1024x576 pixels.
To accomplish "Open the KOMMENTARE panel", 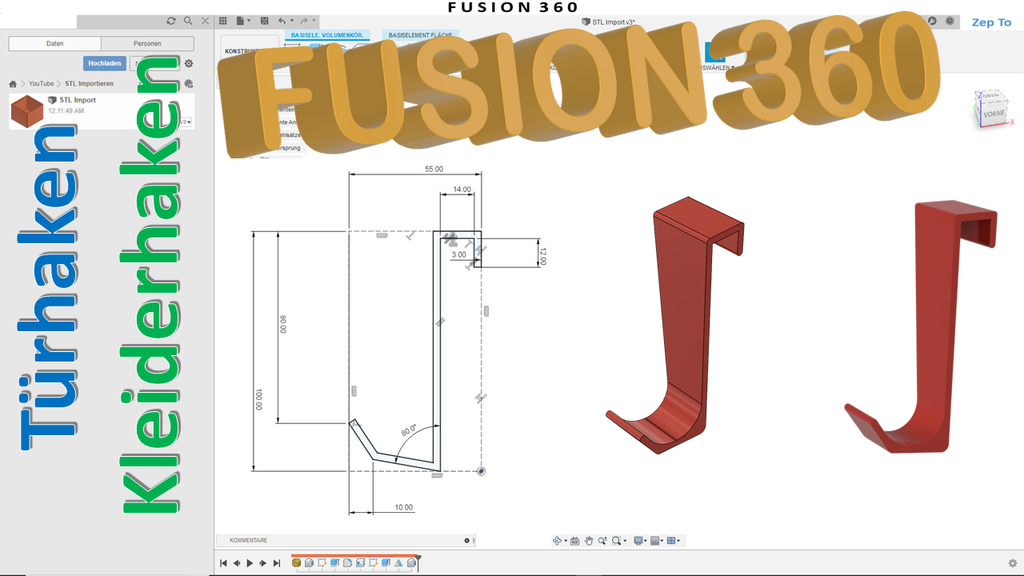I will [248, 541].
